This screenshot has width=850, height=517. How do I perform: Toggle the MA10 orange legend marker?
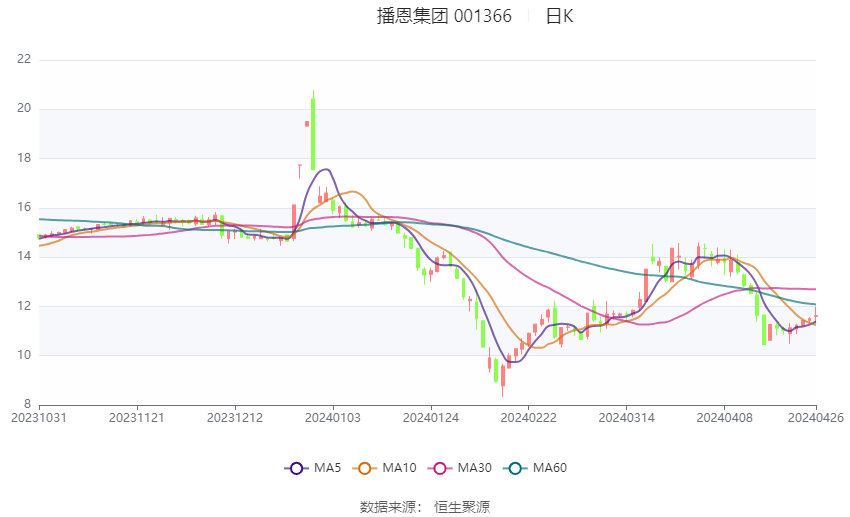pyautogui.click(x=364, y=468)
